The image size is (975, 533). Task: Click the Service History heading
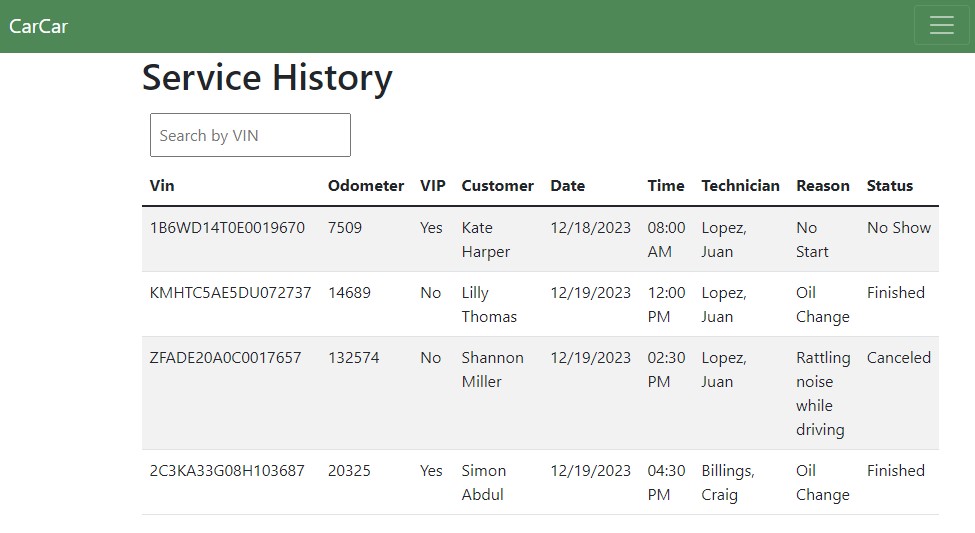click(x=267, y=78)
